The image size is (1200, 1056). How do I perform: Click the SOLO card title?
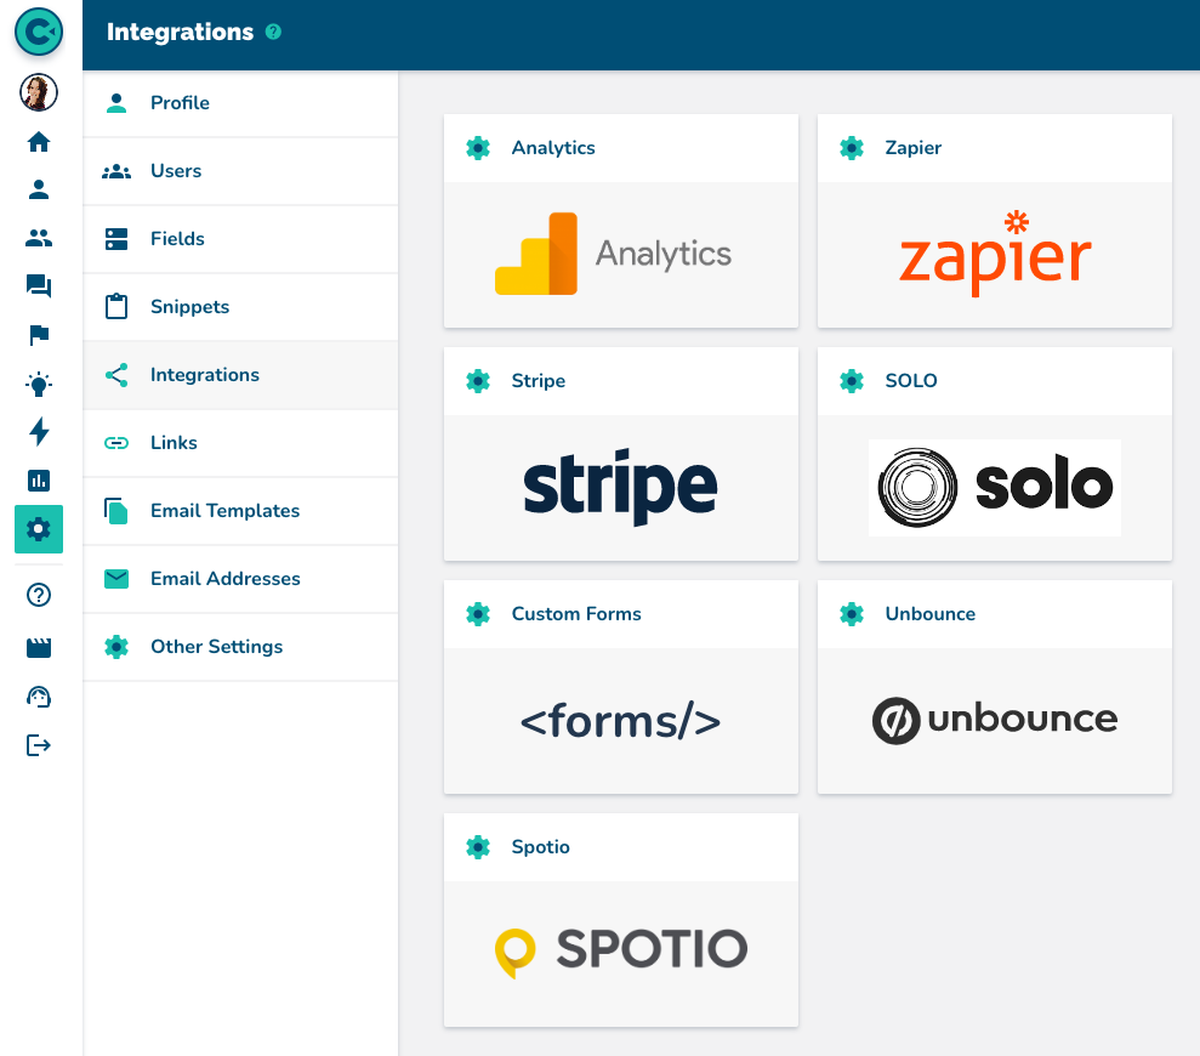[911, 381]
